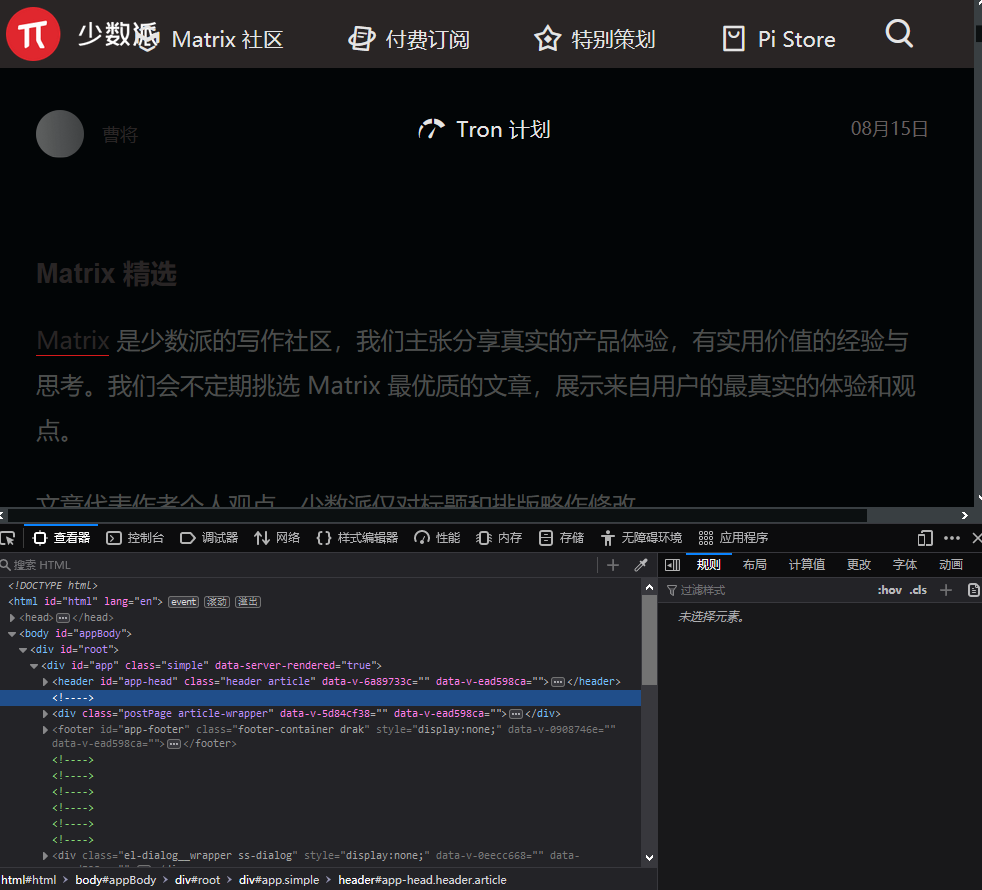Expand the postPage article-wrapper div

coord(45,713)
